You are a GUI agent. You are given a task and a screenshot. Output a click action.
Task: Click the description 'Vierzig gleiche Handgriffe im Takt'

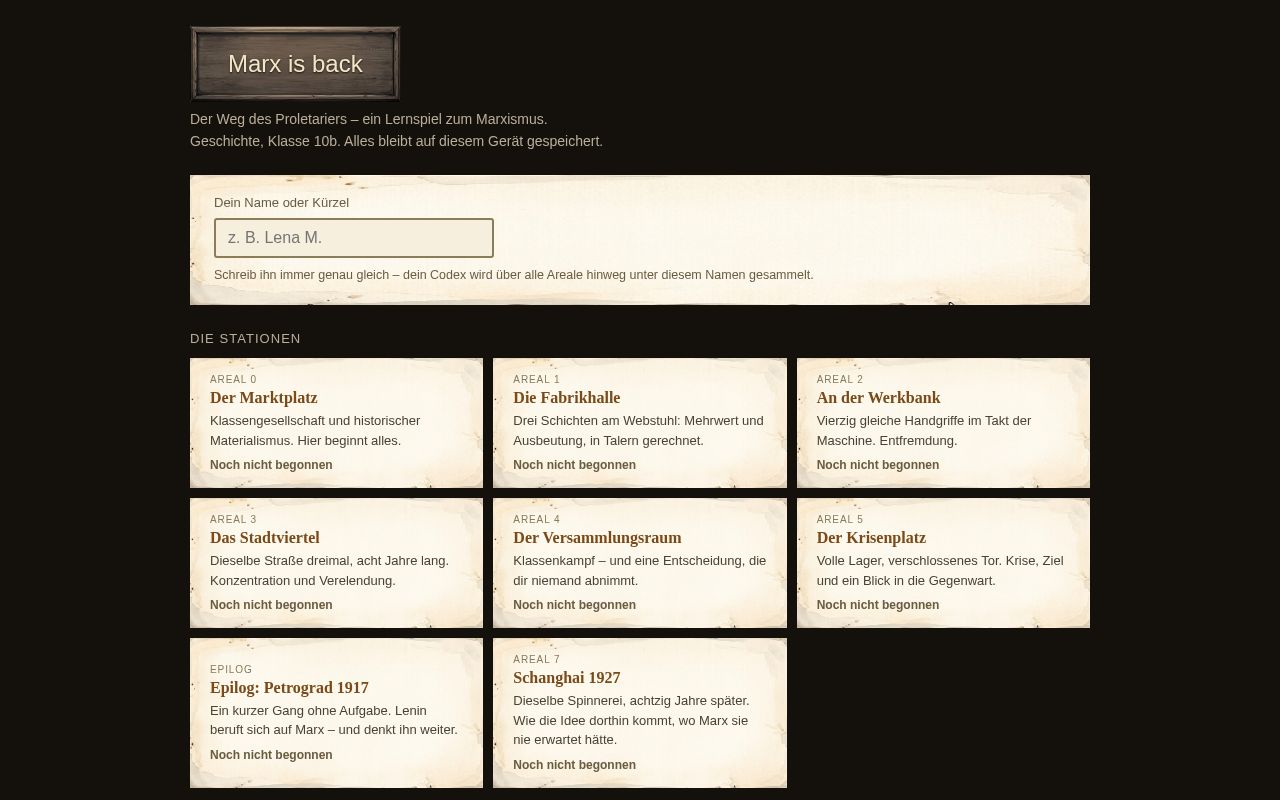(924, 430)
